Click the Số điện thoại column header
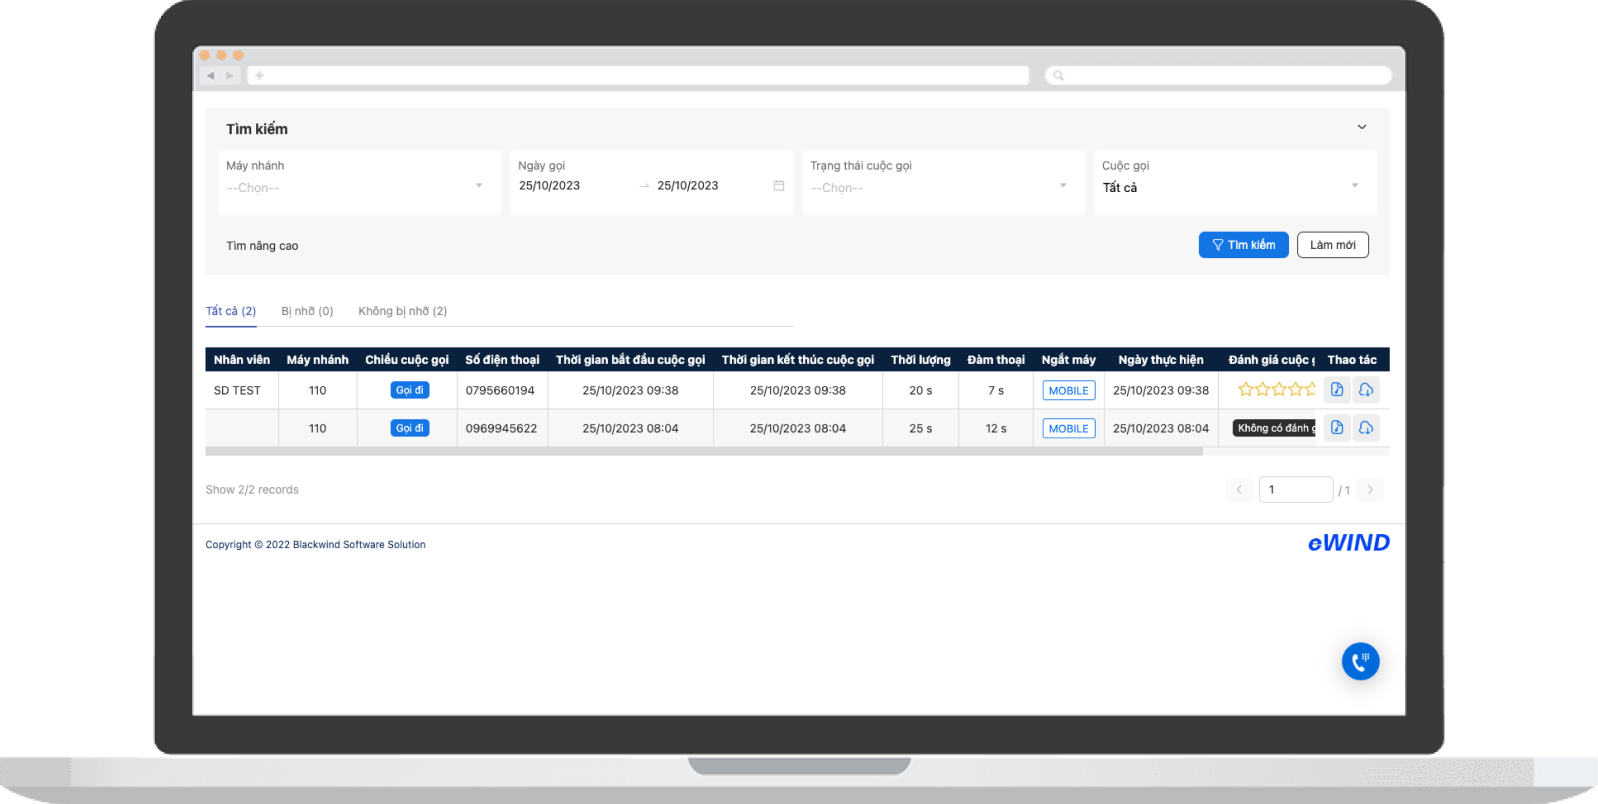This screenshot has height=804, width=1598. (x=502, y=360)
